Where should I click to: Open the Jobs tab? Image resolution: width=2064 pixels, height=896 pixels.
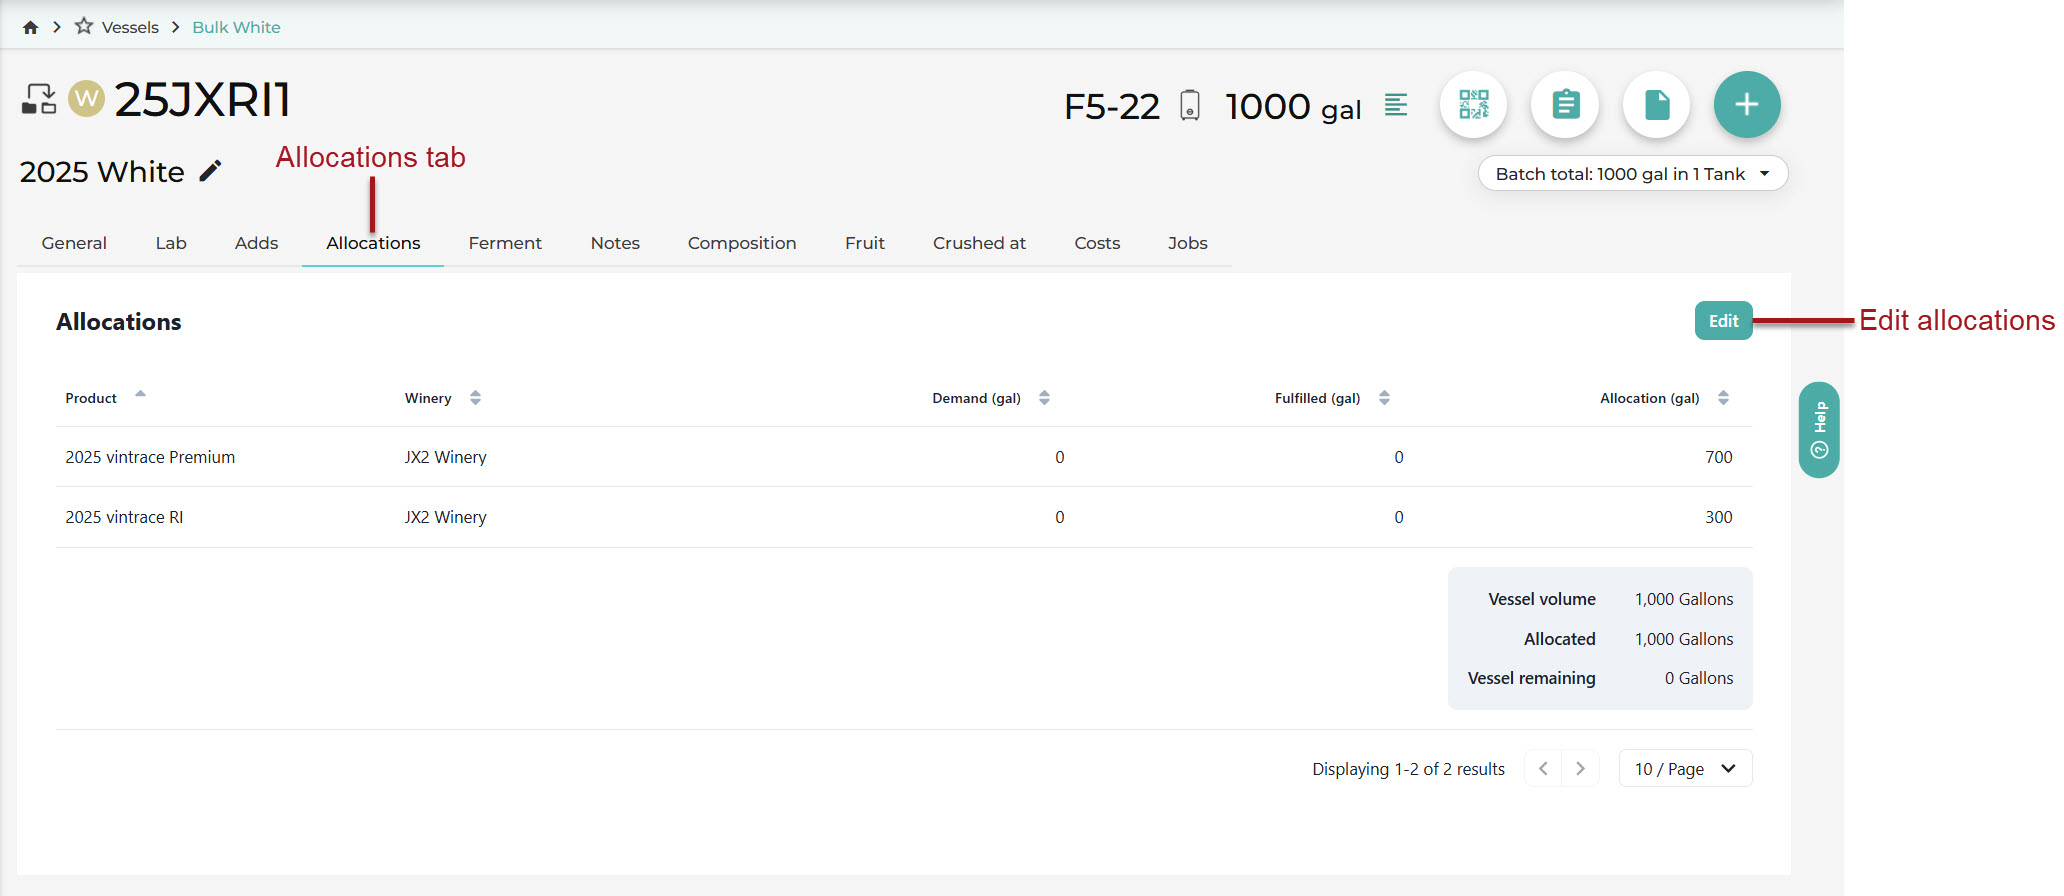1188,243
